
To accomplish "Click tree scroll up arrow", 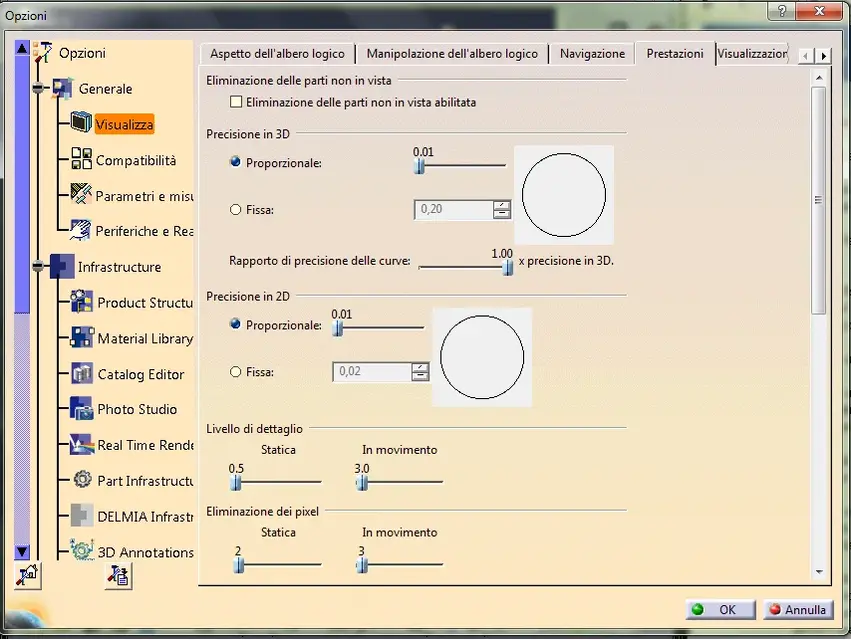I will [22, 48].
